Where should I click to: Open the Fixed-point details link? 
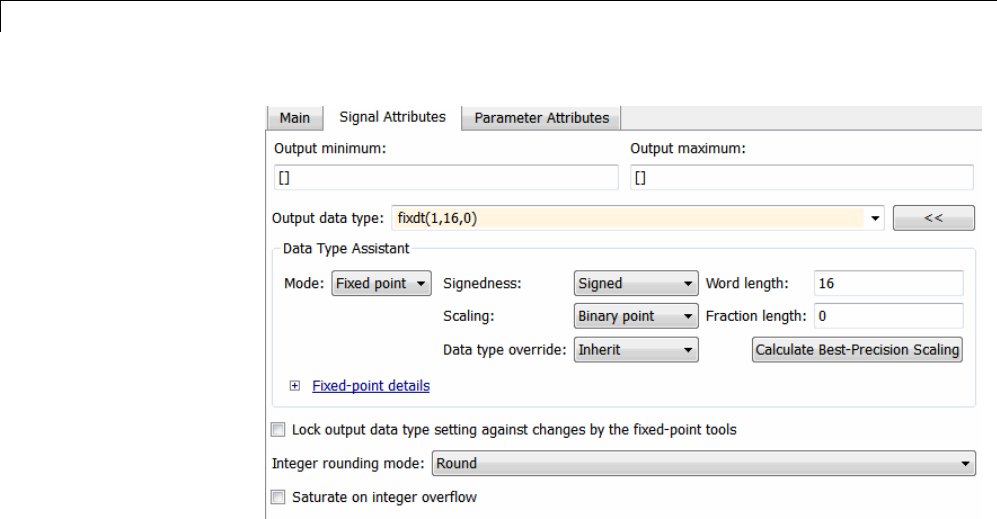(x=371, y=385)
